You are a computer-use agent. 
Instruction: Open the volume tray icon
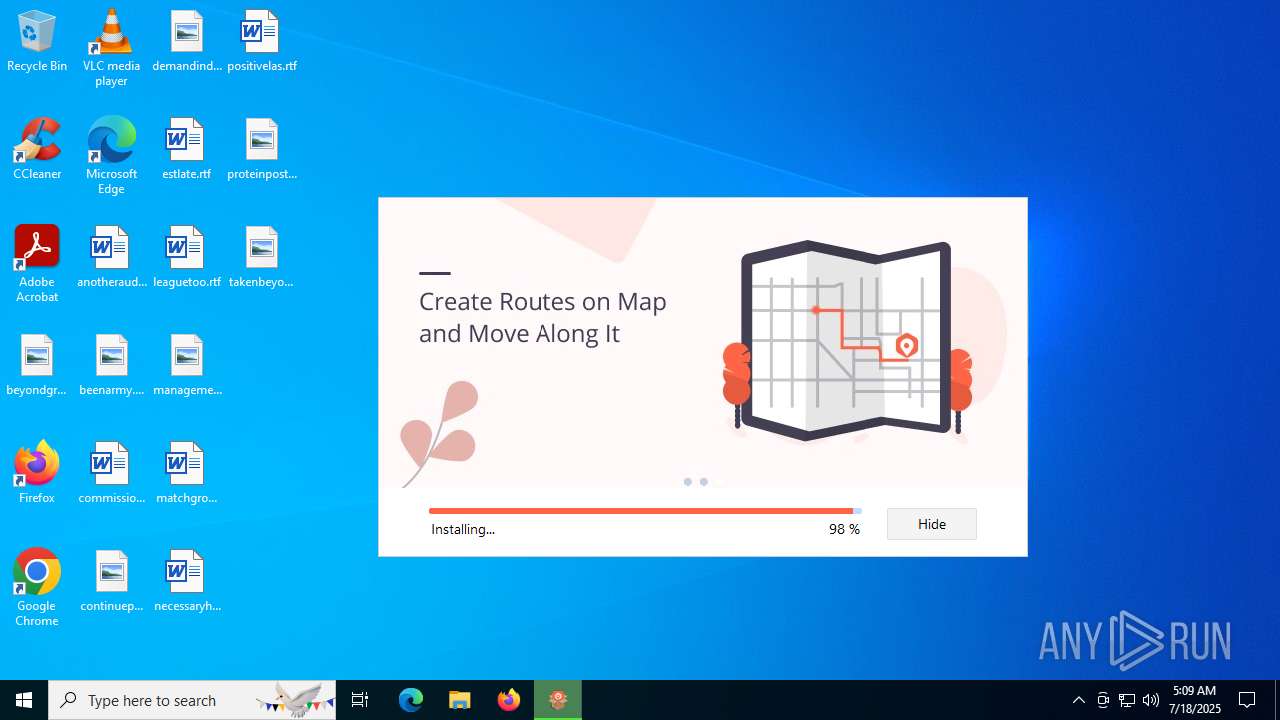[1151, 700]
